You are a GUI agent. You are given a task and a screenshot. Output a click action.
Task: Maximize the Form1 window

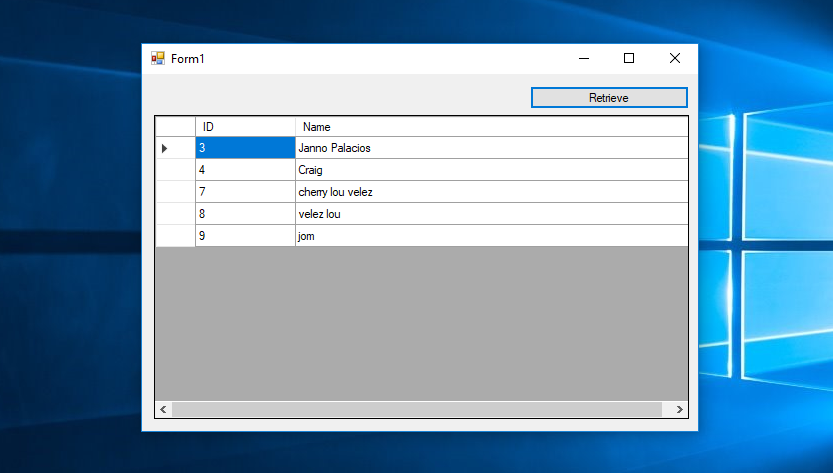click(629, 58)
